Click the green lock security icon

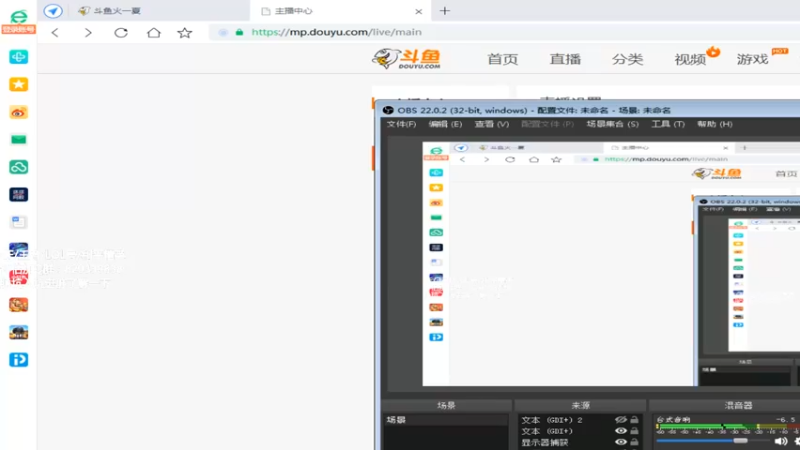[239, 32]
